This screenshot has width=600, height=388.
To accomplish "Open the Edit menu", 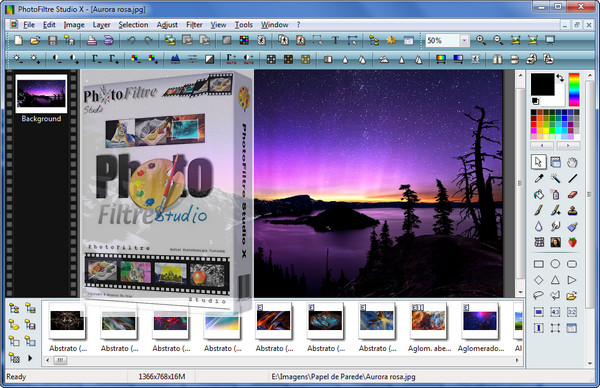I will pyautogui.click(x=49, y=25).
